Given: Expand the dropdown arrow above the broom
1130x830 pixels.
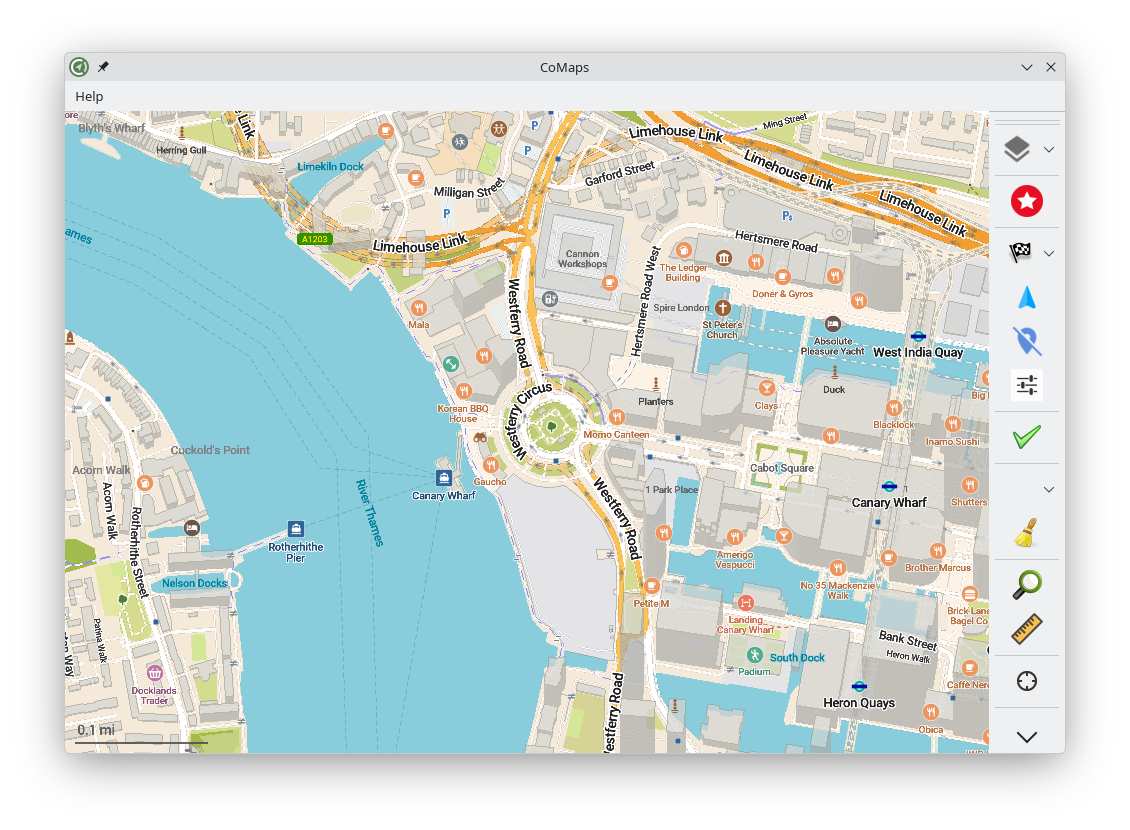Looking at the screenshot, I should [1049, 490].
